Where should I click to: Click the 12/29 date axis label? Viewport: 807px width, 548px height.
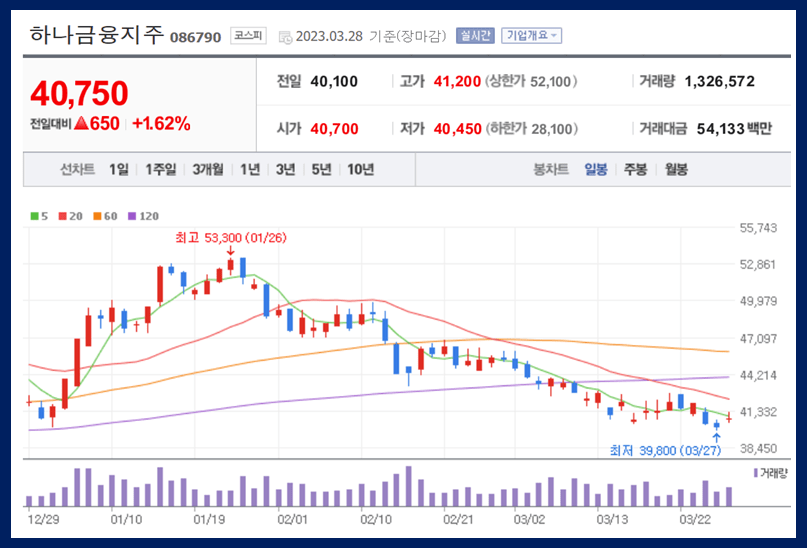[43, 519]
